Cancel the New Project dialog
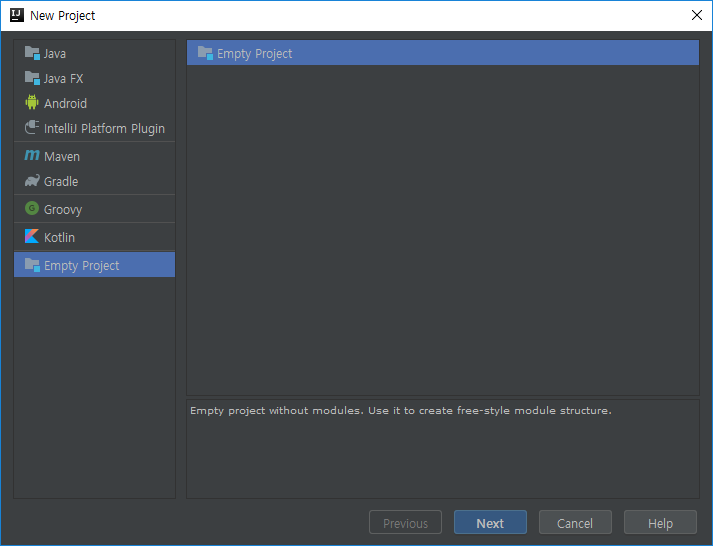This screenshot has height=546, width=713. click(x=575, y=522)
